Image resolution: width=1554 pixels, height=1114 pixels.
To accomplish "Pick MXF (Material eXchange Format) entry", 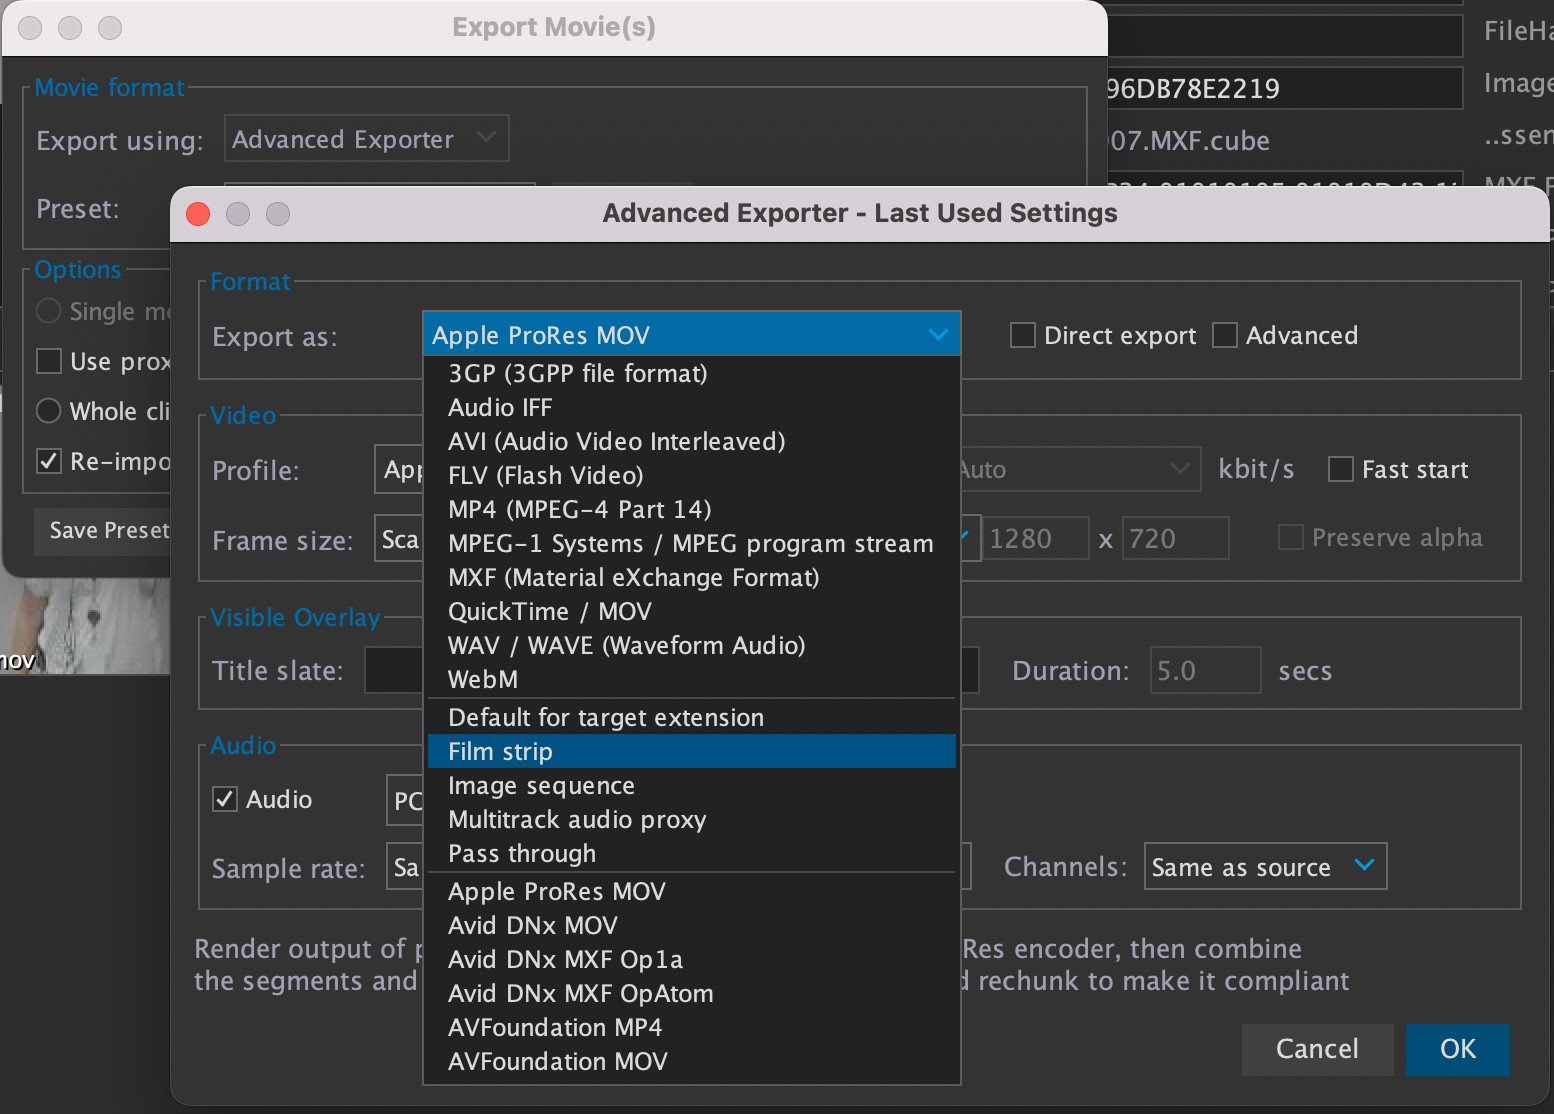I will point(691,577).
